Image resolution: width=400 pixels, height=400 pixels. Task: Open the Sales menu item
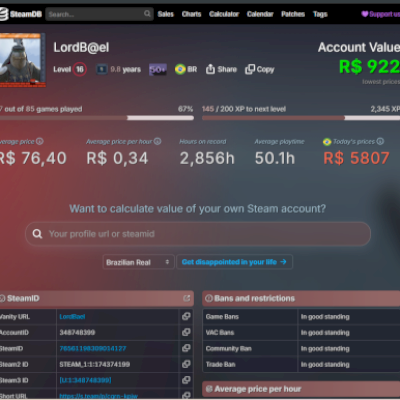166,14
